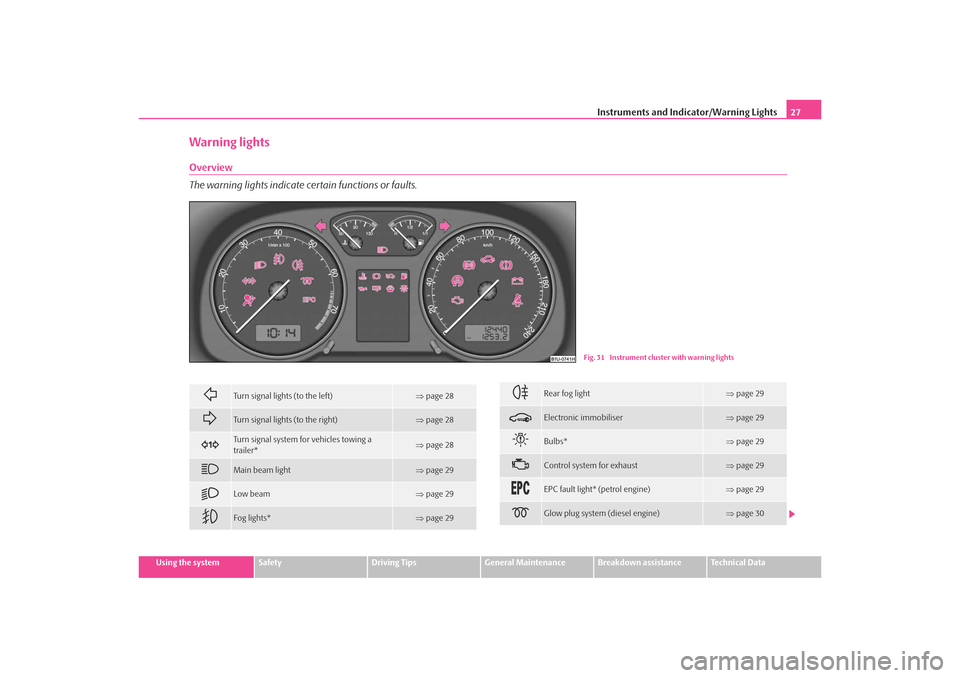The image size is (960, 678).
Task: Click the 'Electronic immobiliser' text
Action: 583,418
